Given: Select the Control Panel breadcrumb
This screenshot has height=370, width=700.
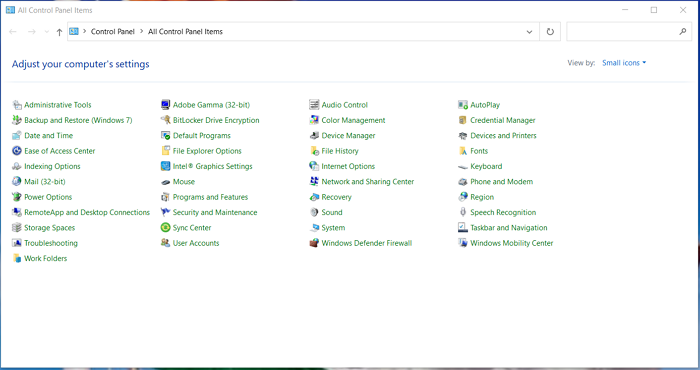Looking at the screenshot, I should (112, 32).
